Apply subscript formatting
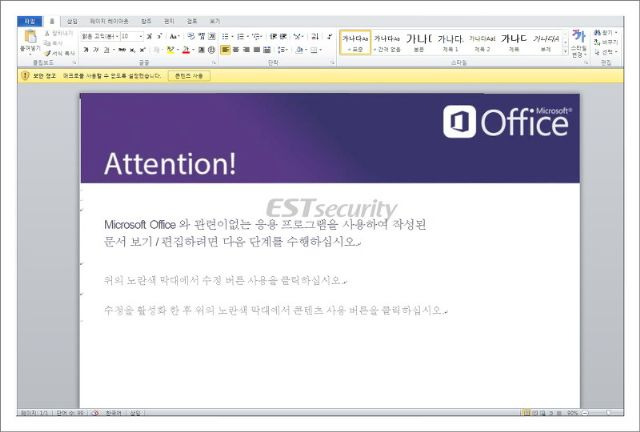 point(132,50)
